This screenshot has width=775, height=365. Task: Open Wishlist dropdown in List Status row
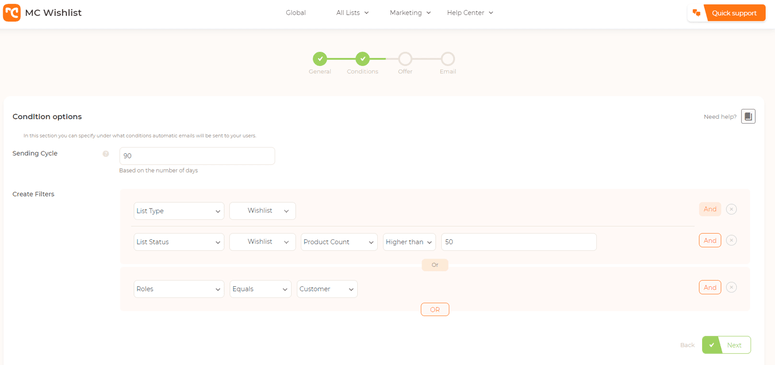pyautogui.click(x=262, y=242)
